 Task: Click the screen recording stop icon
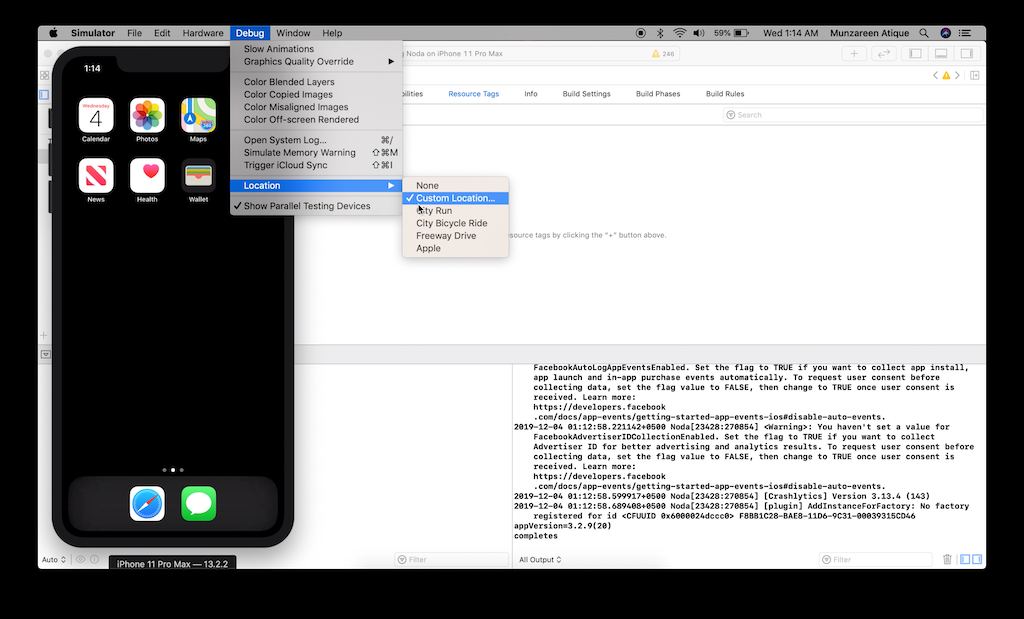point(641,33)
